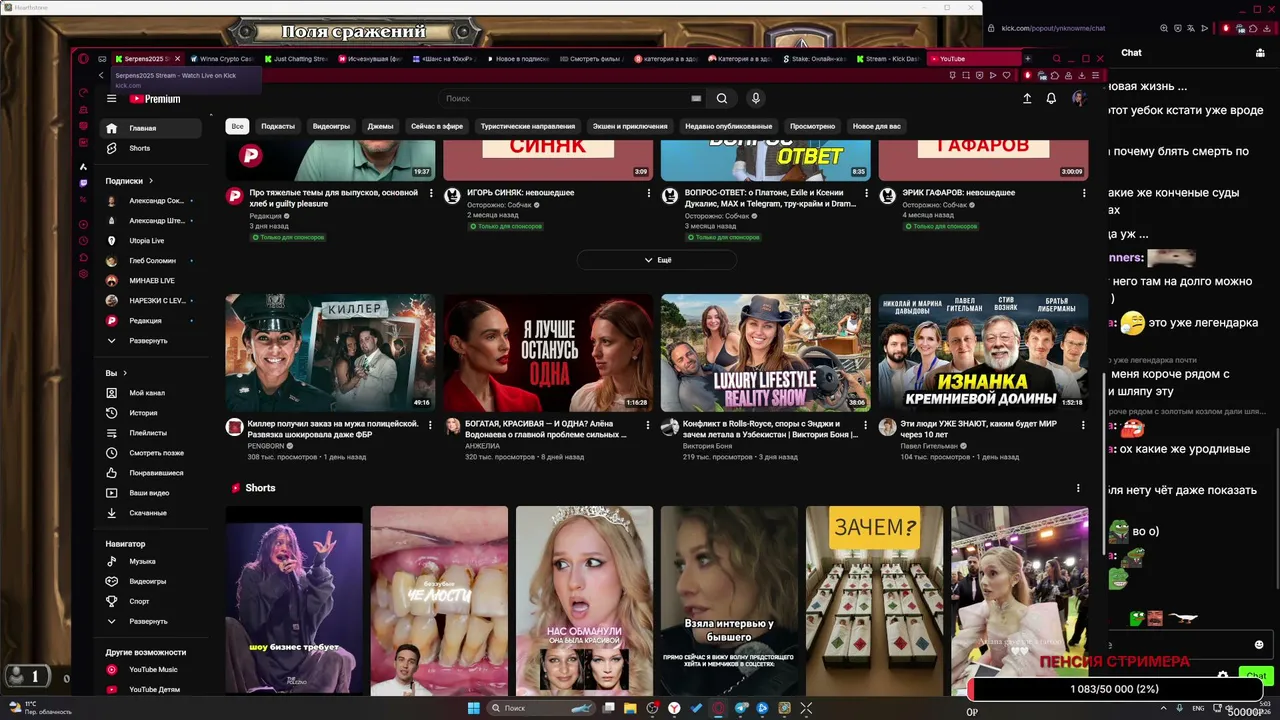Image resolution: width=1280 pixels, height=720 pixels.
Task: Open Александр Сокуров subscription channel
Action: (x=153, y=201)
